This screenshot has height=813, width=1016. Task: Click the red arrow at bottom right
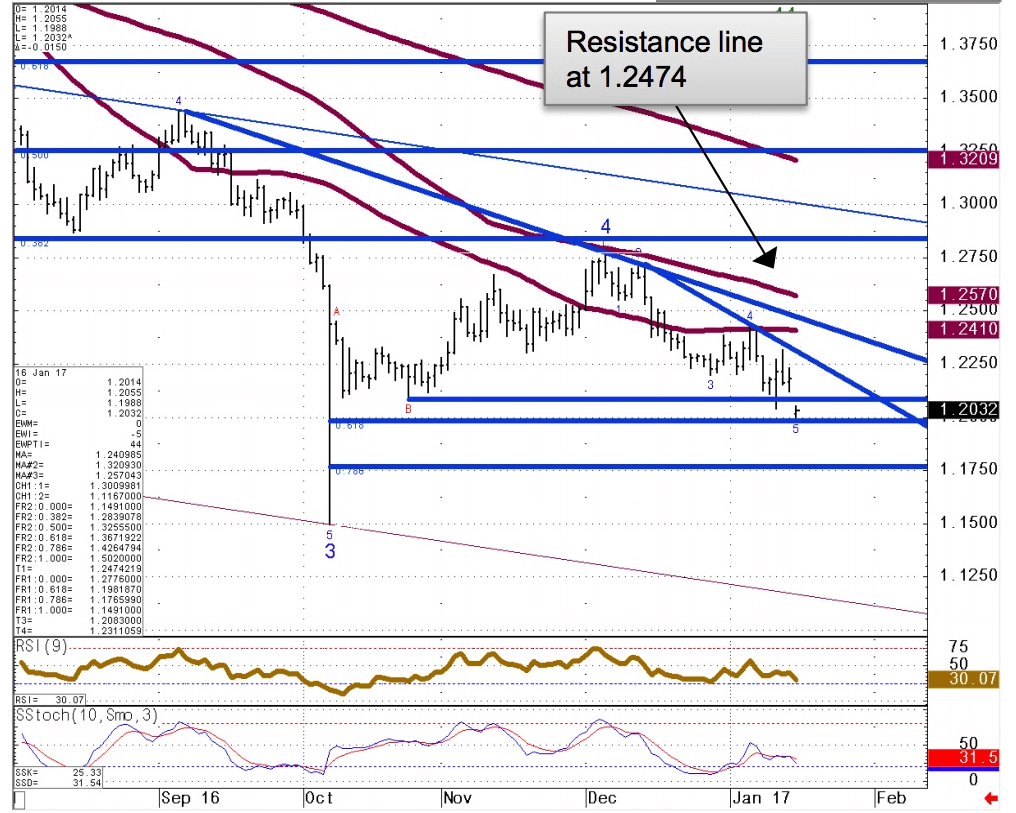(x=991, y=798)
